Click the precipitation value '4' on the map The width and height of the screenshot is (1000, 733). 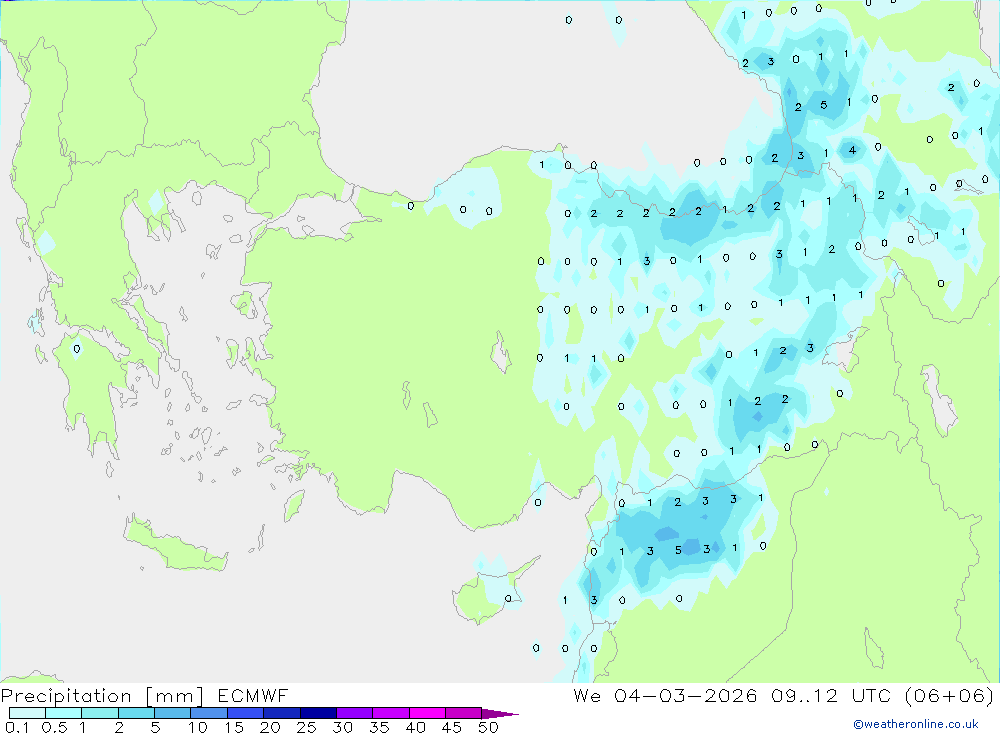852,151
